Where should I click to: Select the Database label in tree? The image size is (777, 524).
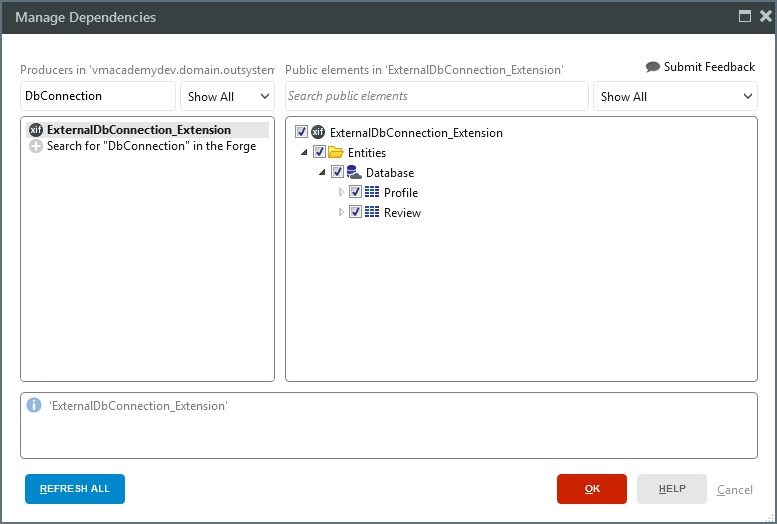click(390, 173)
